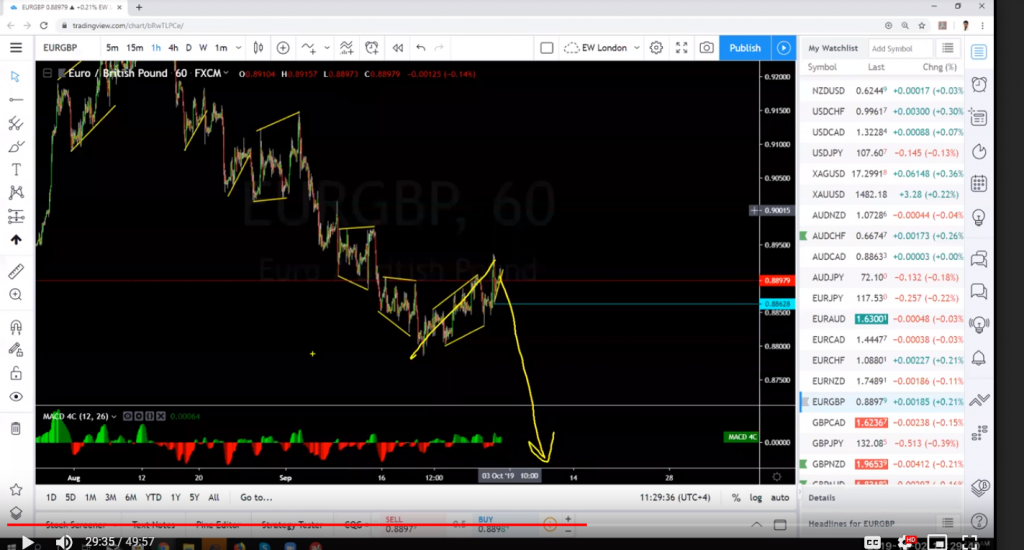Click the compare or add symbol icon

click(283, 48)
